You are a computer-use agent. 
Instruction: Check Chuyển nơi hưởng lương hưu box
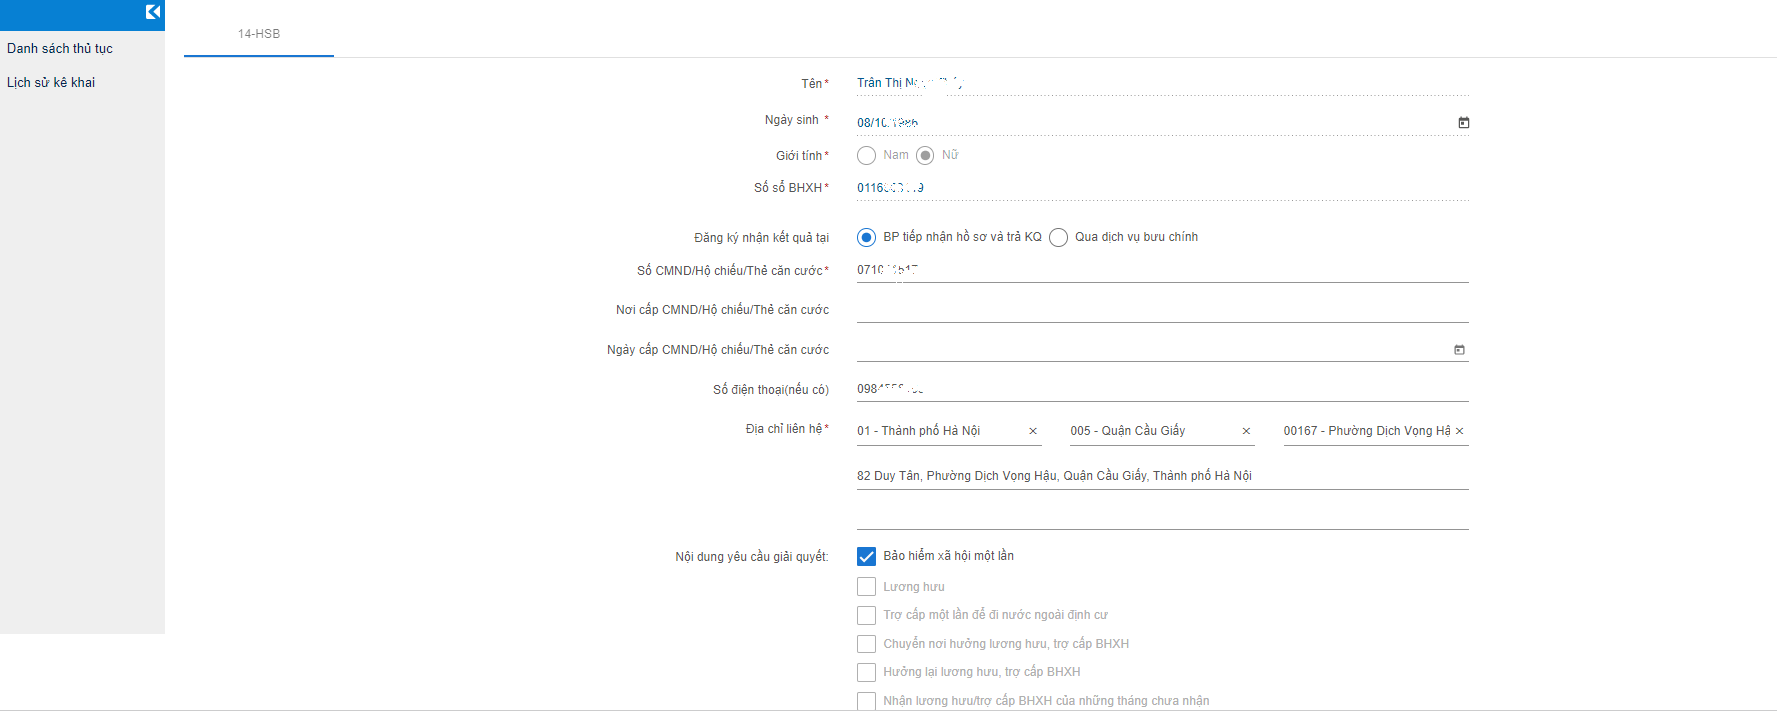coord(867,644)
